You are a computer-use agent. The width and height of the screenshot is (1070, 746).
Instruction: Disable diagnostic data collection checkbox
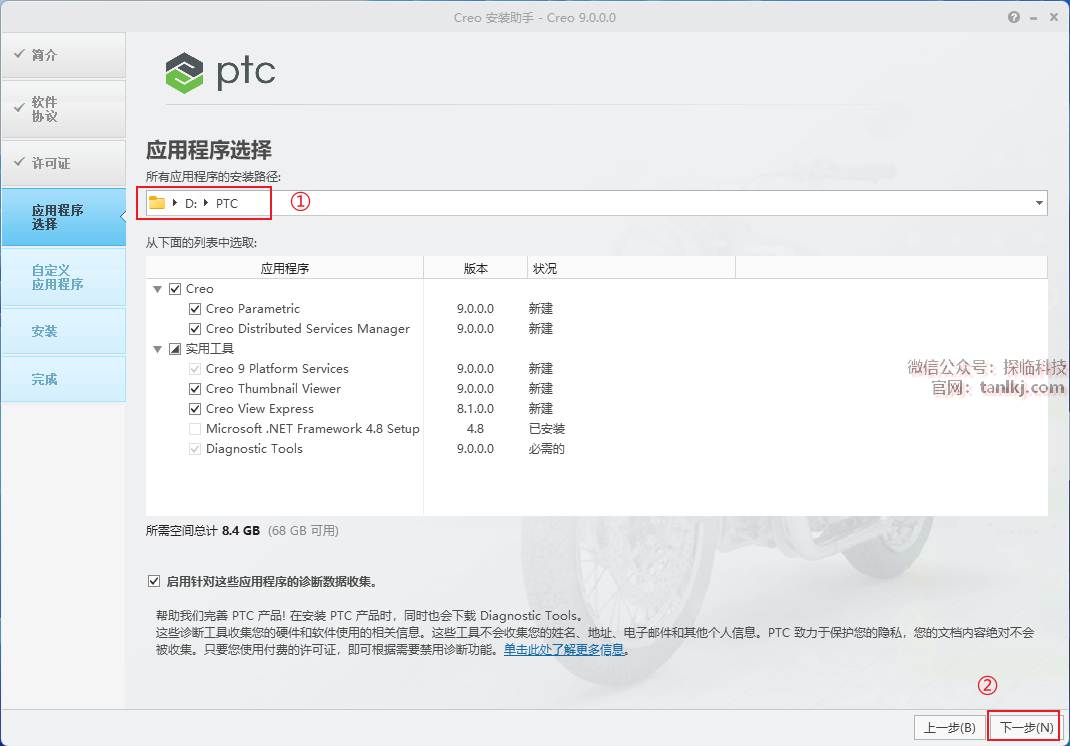(x=153, y=581)
